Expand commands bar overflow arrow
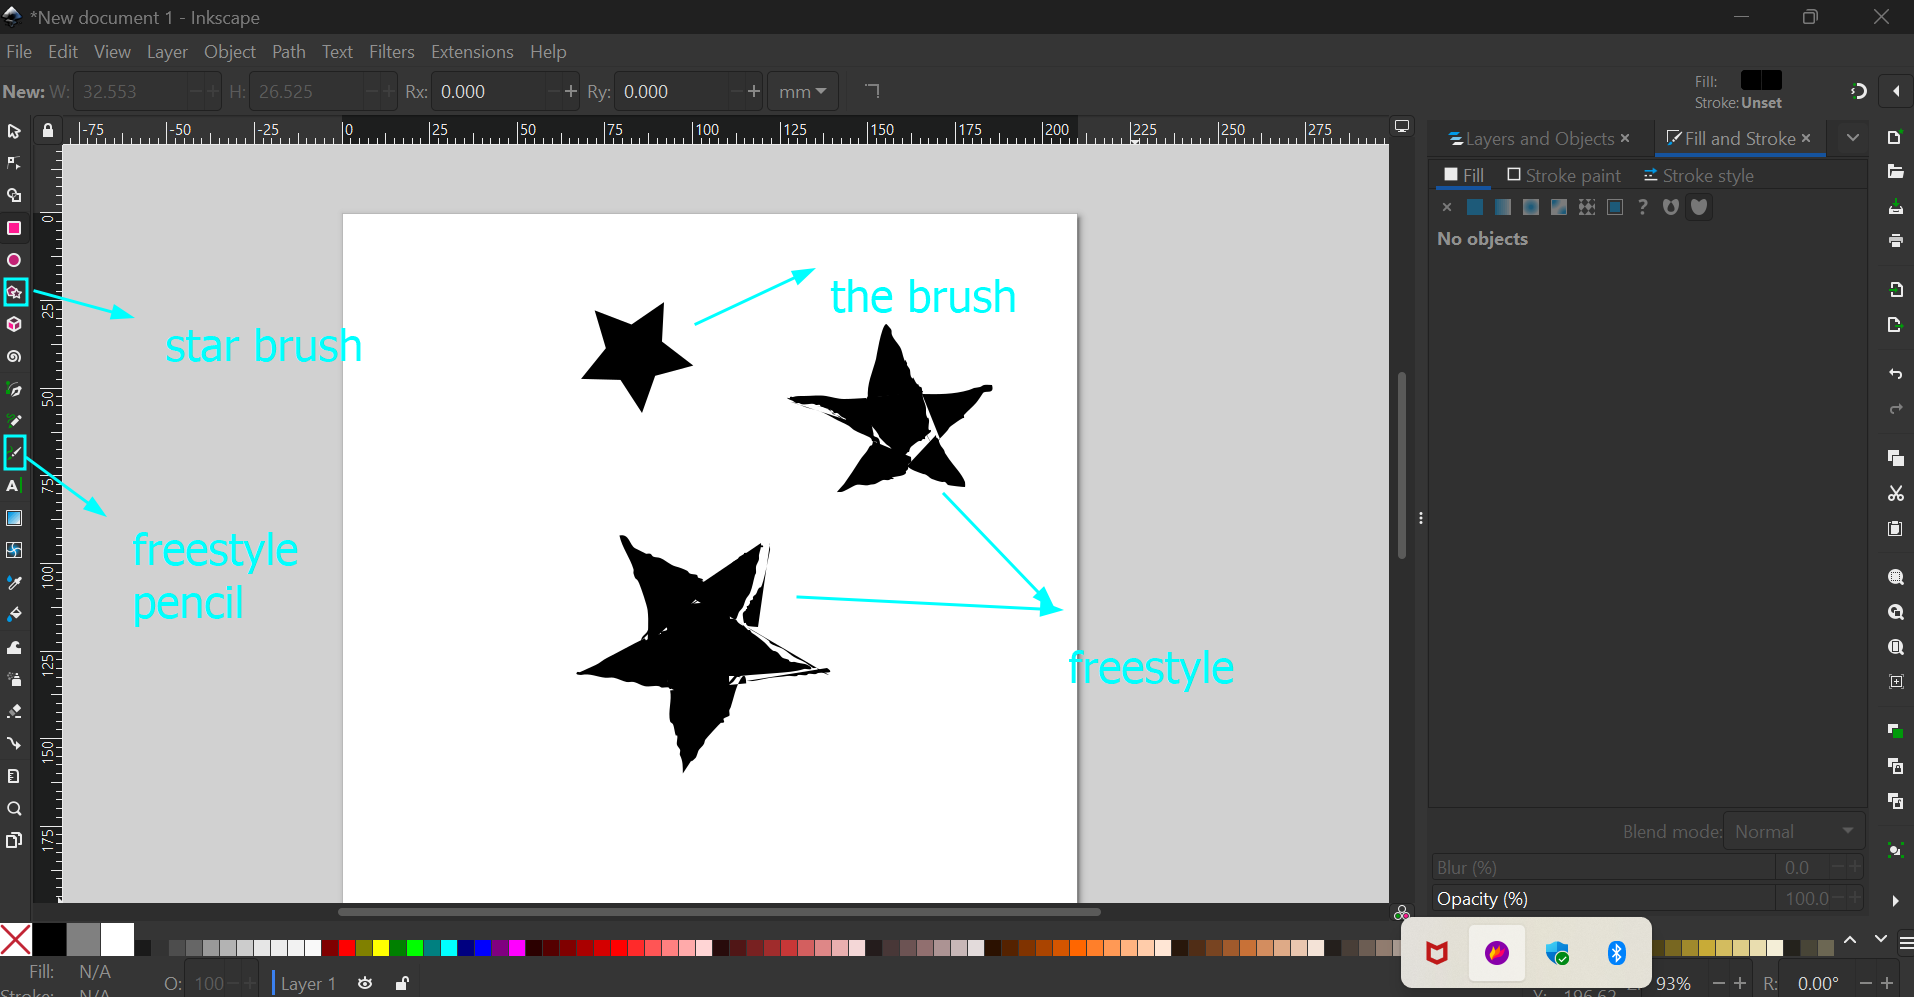This screenshot has height=997, width=1914. 1895,900
